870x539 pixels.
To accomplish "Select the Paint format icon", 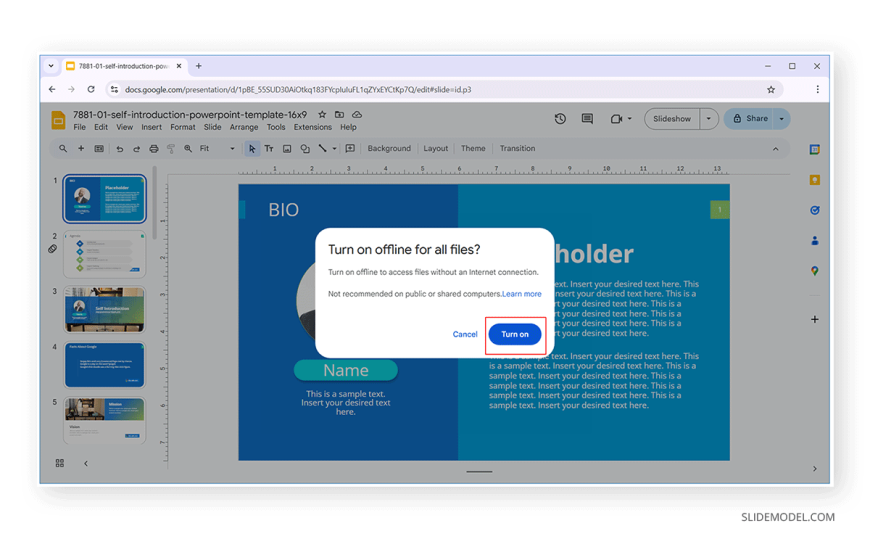I will 171,149.
